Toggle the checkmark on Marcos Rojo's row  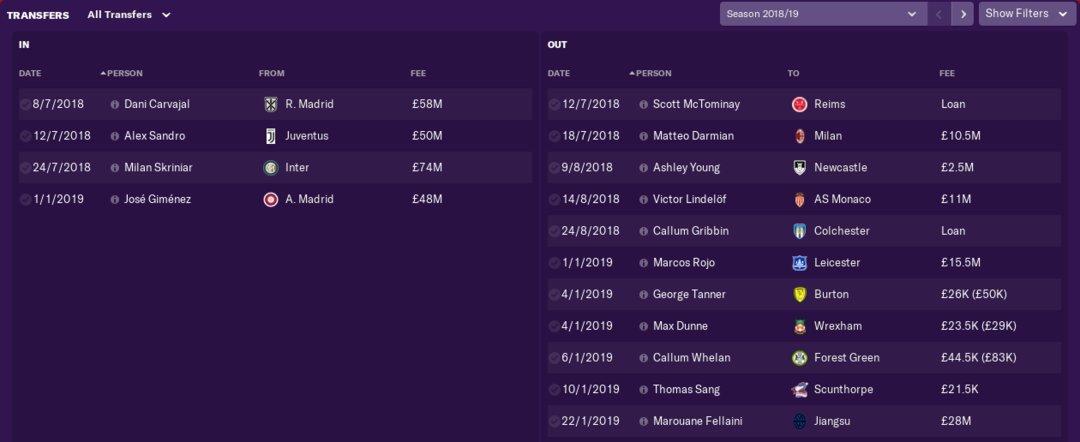554,263
